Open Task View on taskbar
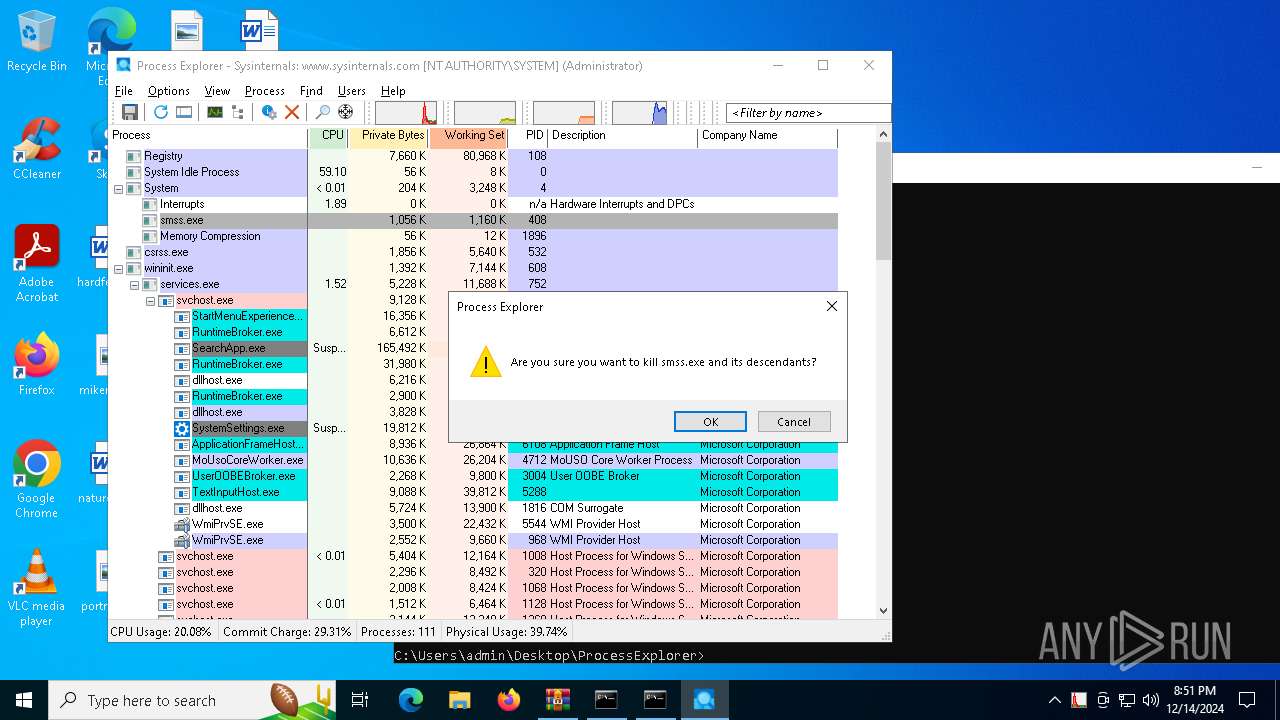Viewport: 1280px width, 720px height. tap(360, 700)
